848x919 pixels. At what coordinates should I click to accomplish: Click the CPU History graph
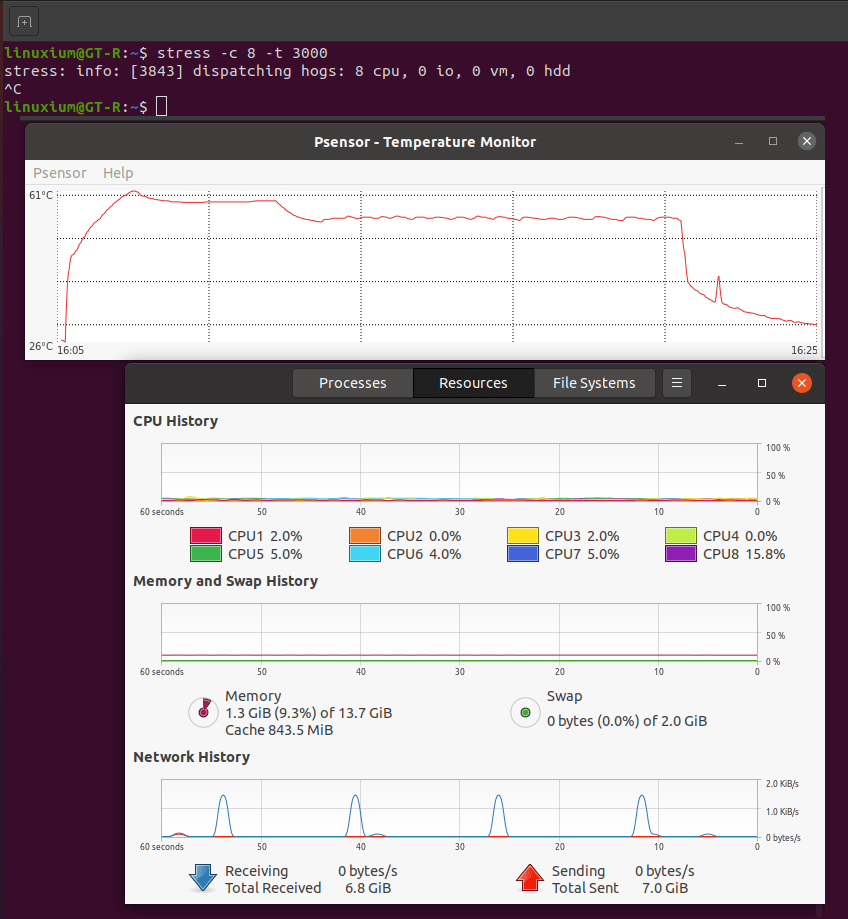[459, 472]
